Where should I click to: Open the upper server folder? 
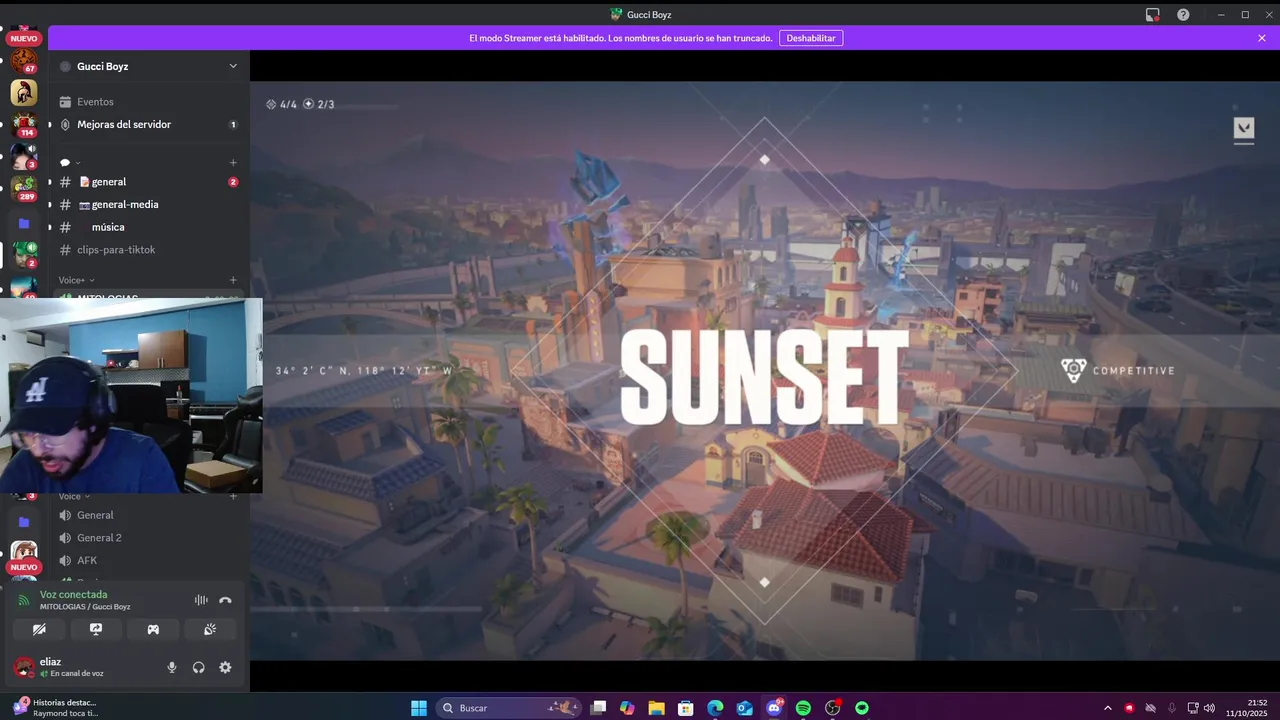click(x=24, y=224)
